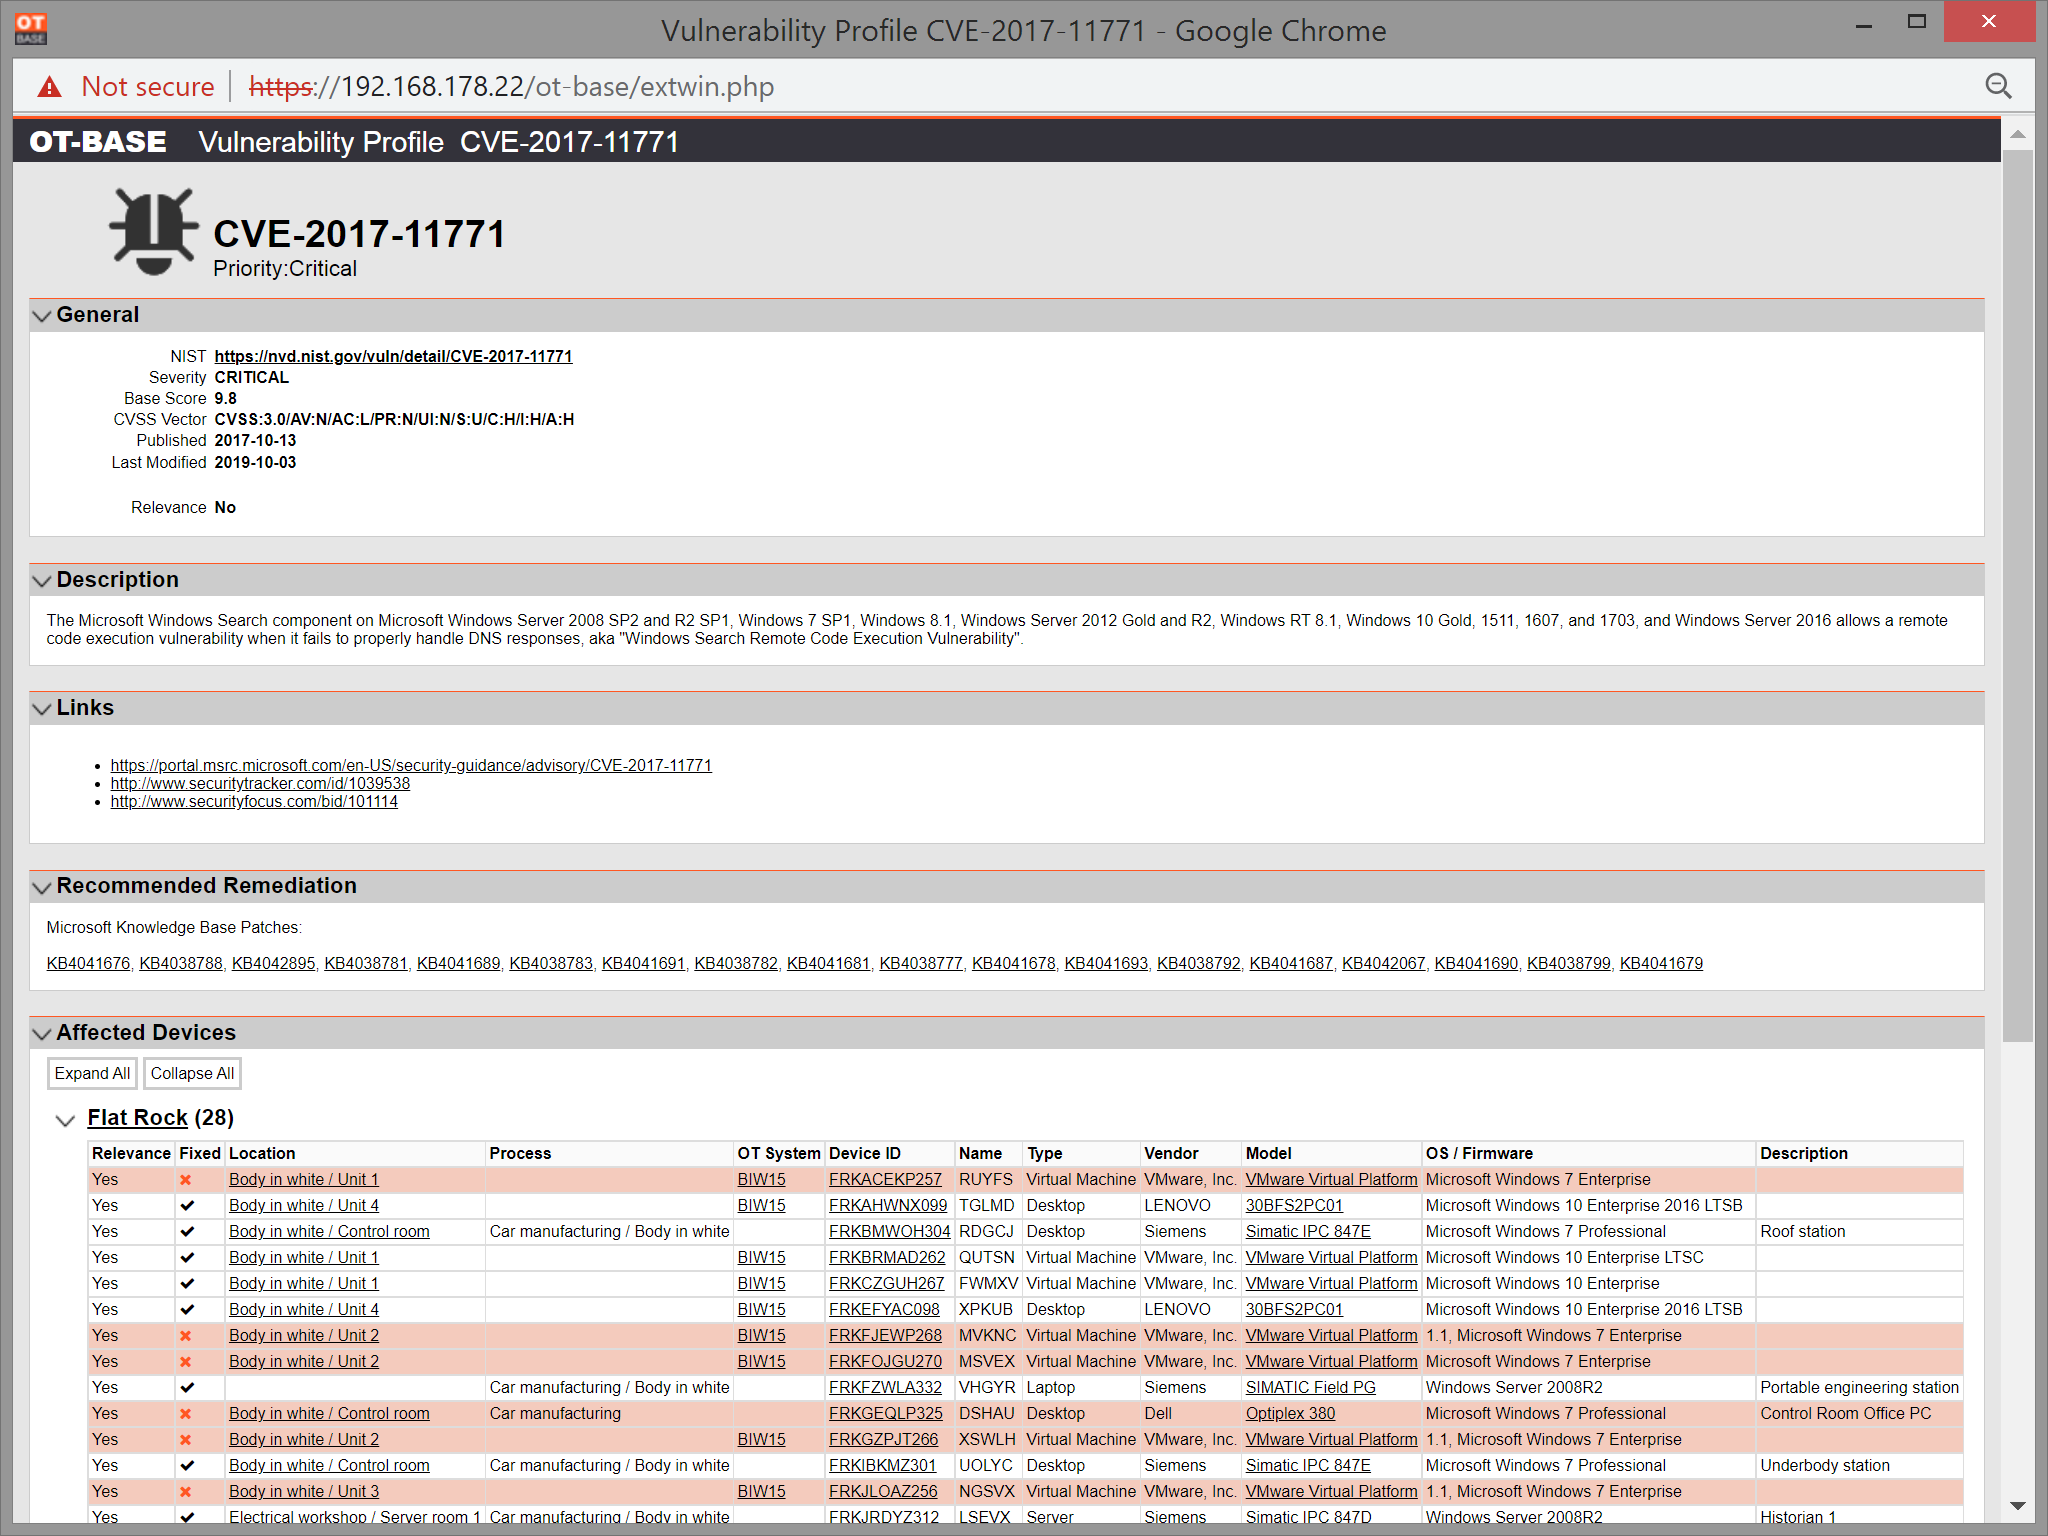Click the Expand All button
Screen dimensions: 2048x1536
tap(92, 1074)
